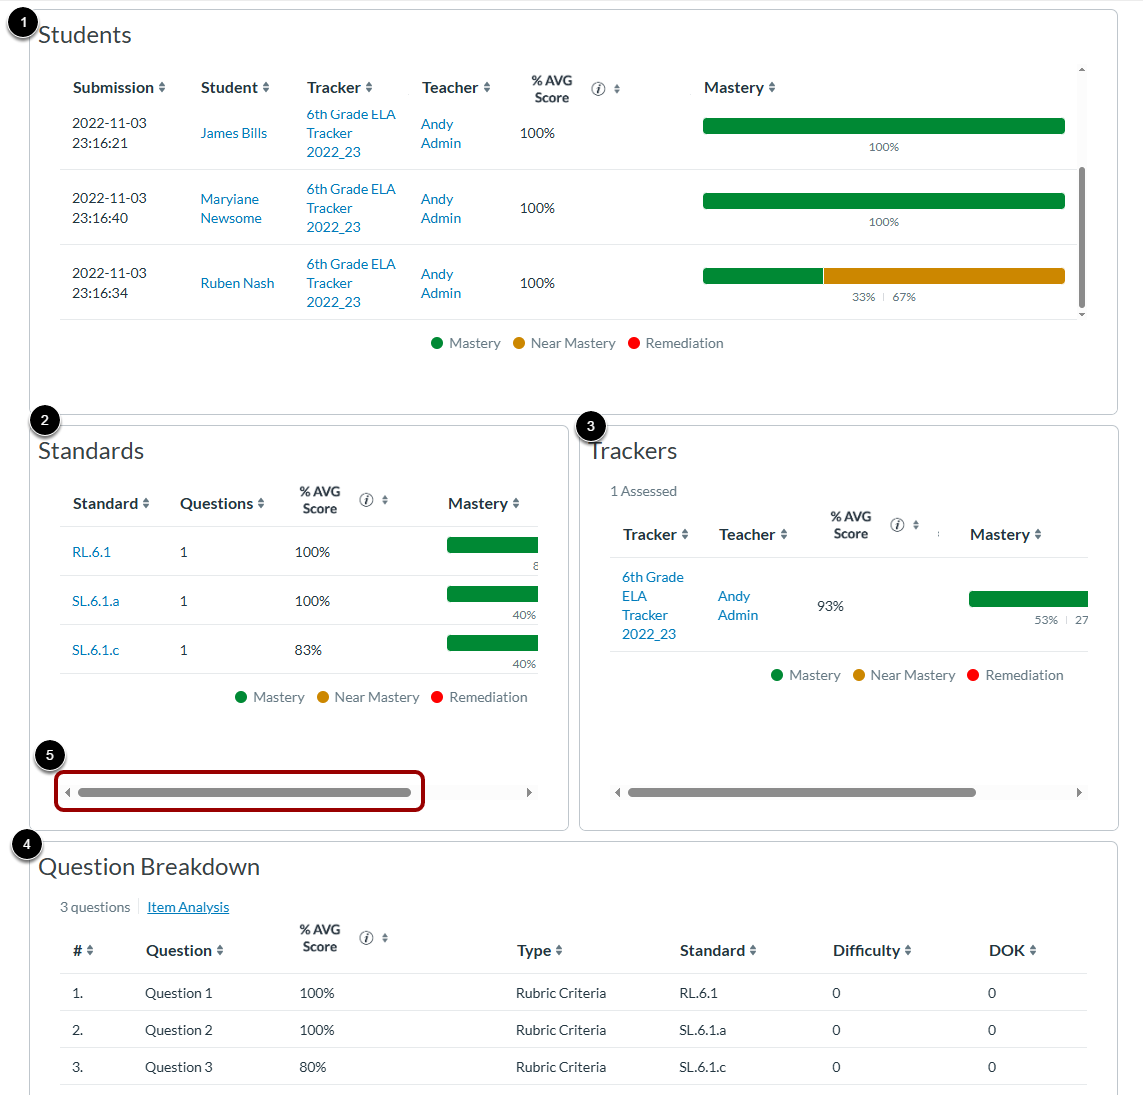Click the info icon in the Trackers panel
This screenshot has width=1143, height=1099.
pyautogui.click(x=898, y=524)
